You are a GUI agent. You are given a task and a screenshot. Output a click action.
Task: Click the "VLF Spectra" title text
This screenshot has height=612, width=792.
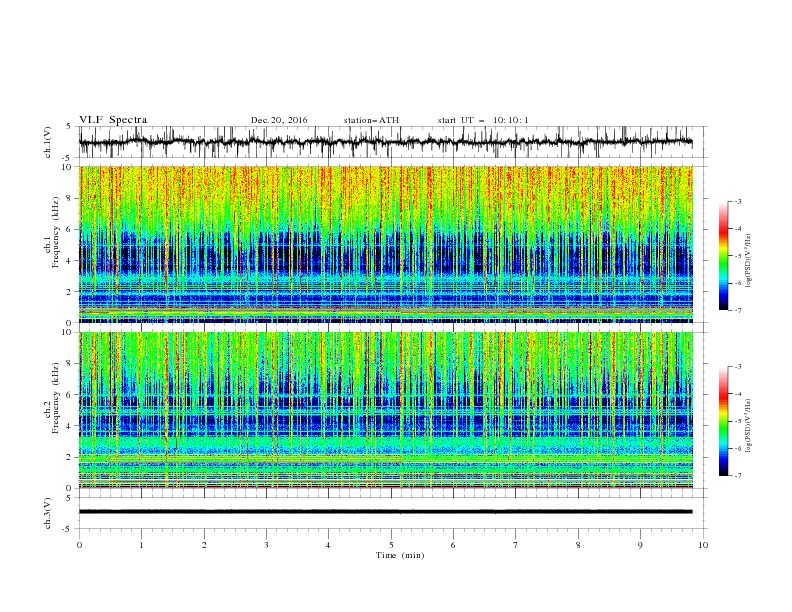pos(113,120)
